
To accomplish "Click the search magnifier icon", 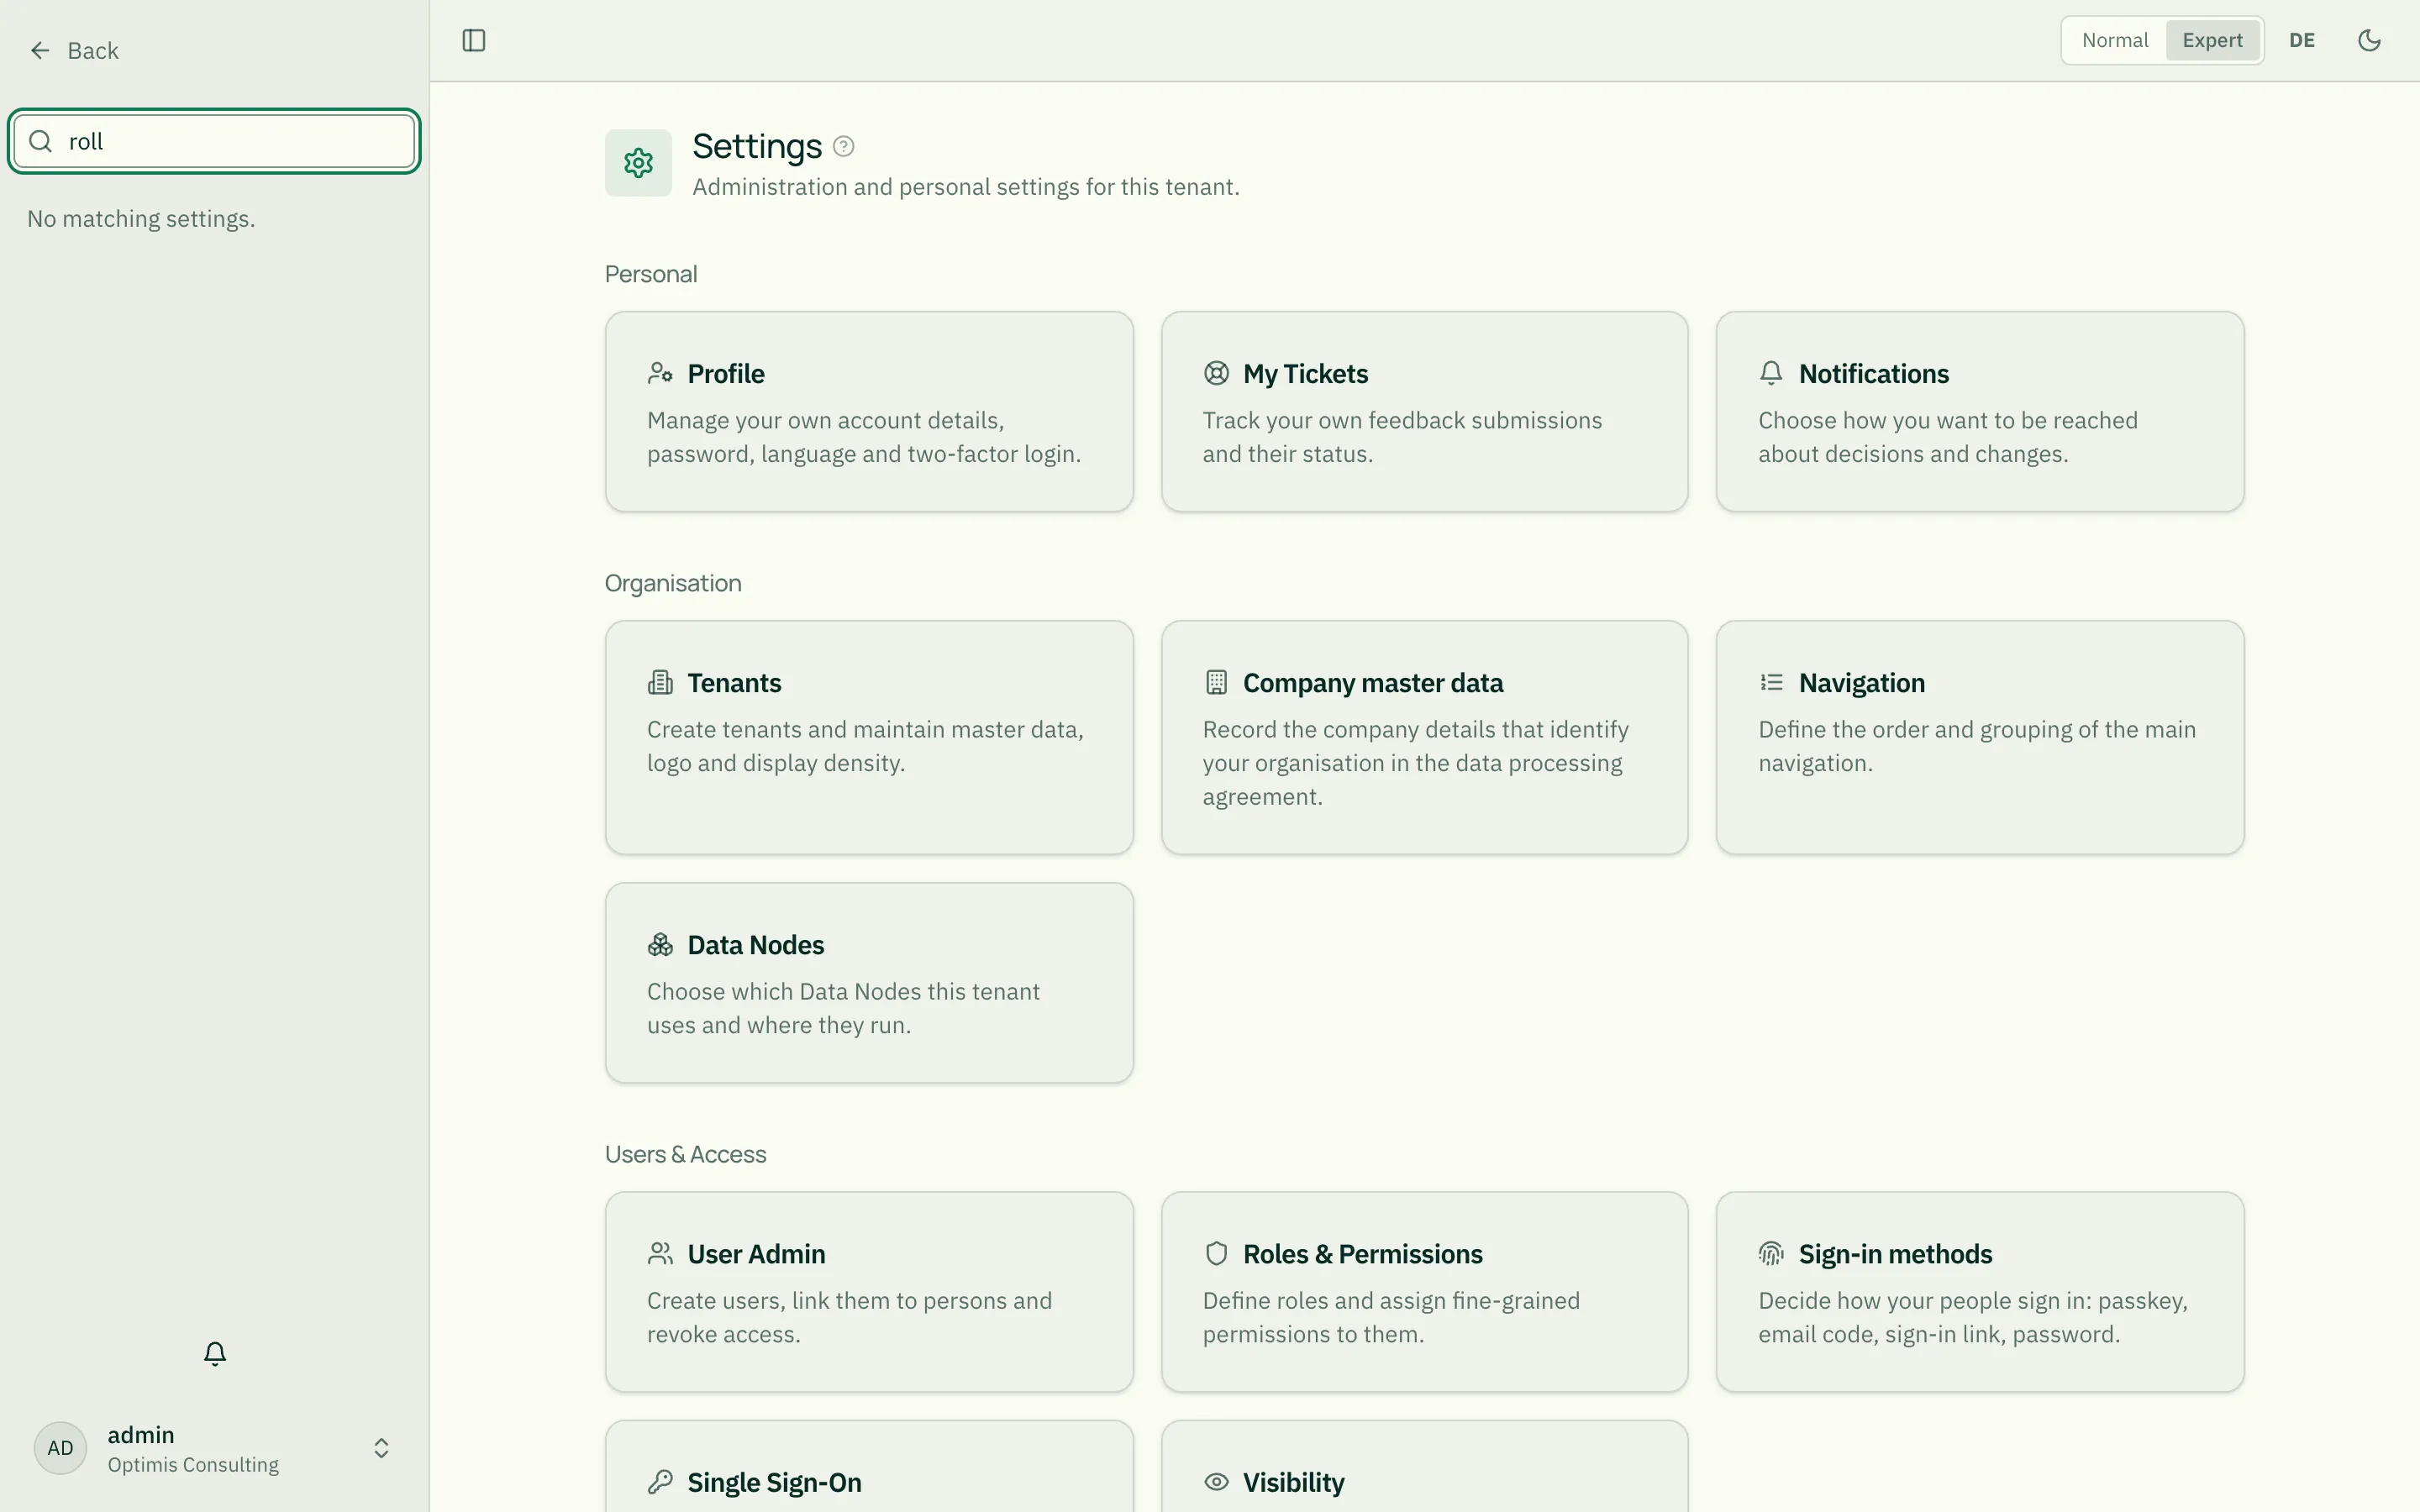I will [41, 141].
